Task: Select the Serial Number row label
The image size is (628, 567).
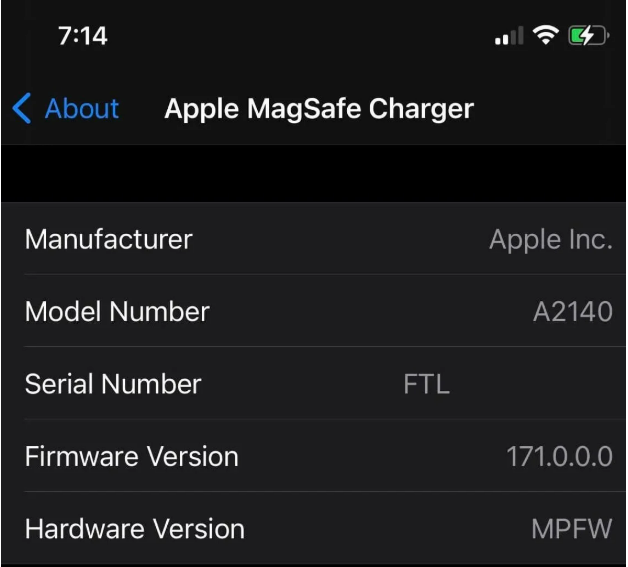Action: click(113, 384)
